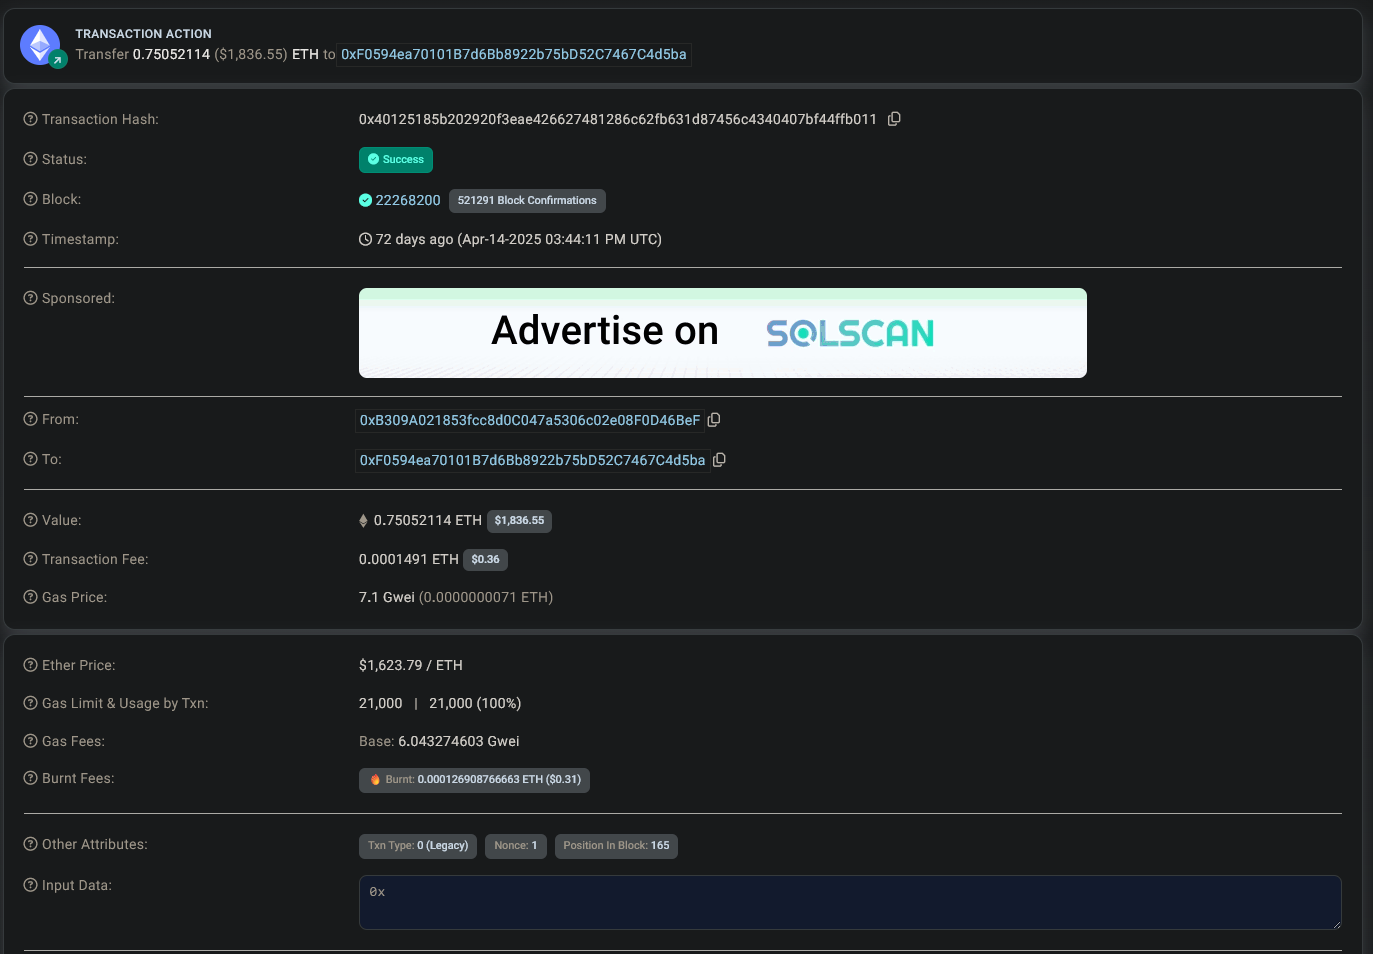Open the From address 0xB309A0...46BeF link

[x=530, y=420]
